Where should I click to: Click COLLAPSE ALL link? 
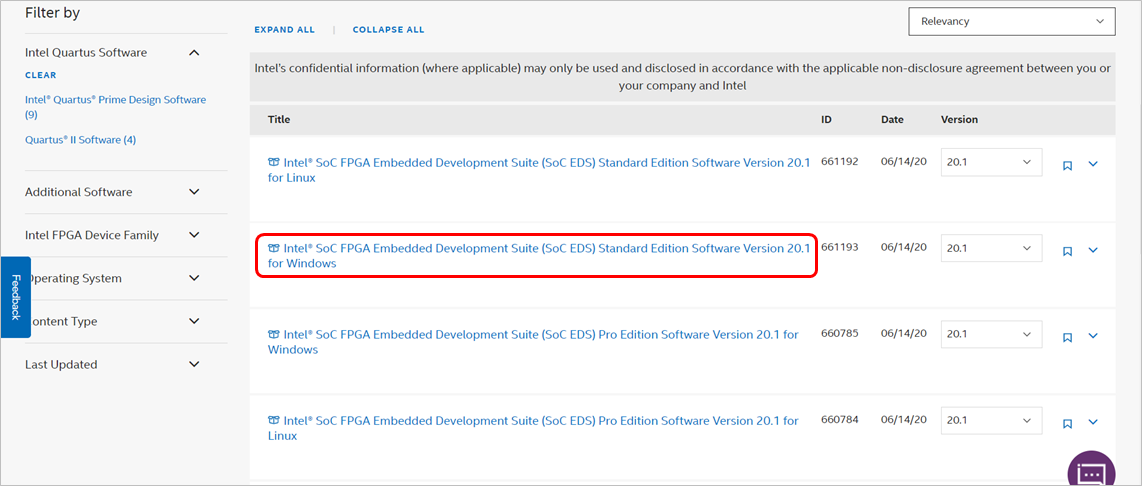(388, 30)
